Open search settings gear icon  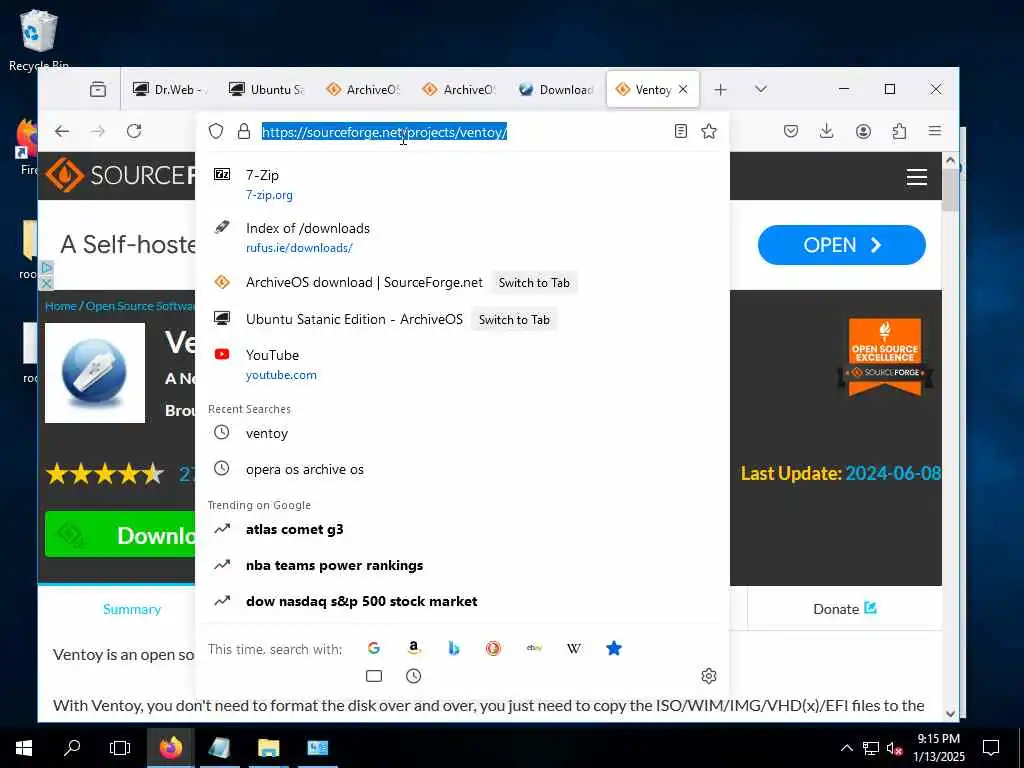coord(709,676)
